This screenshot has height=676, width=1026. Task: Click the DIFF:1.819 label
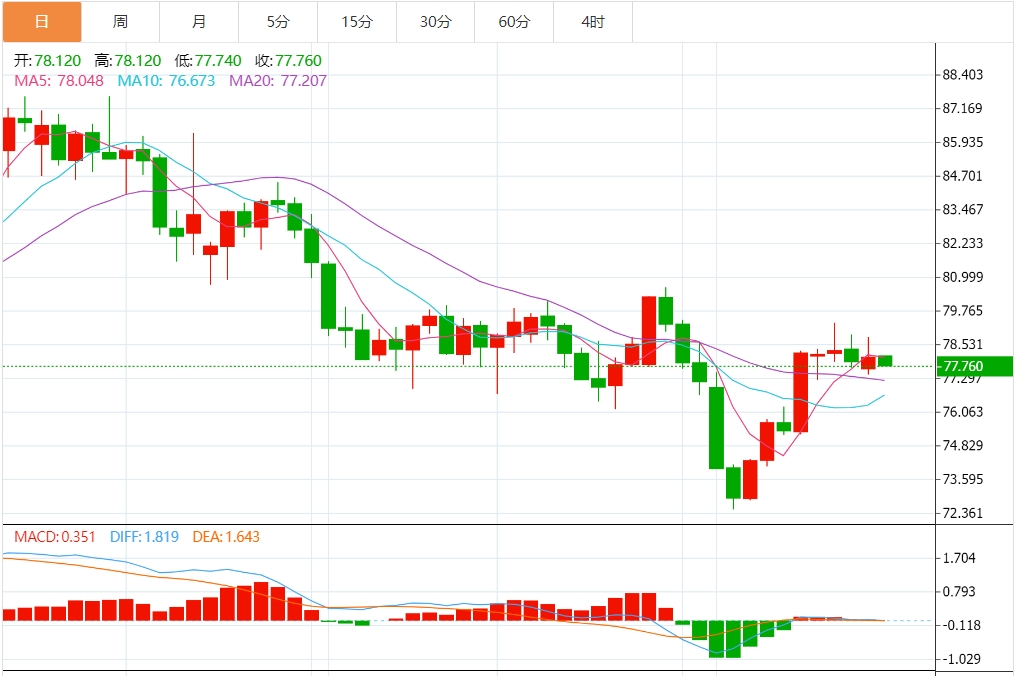click(145, 537)
